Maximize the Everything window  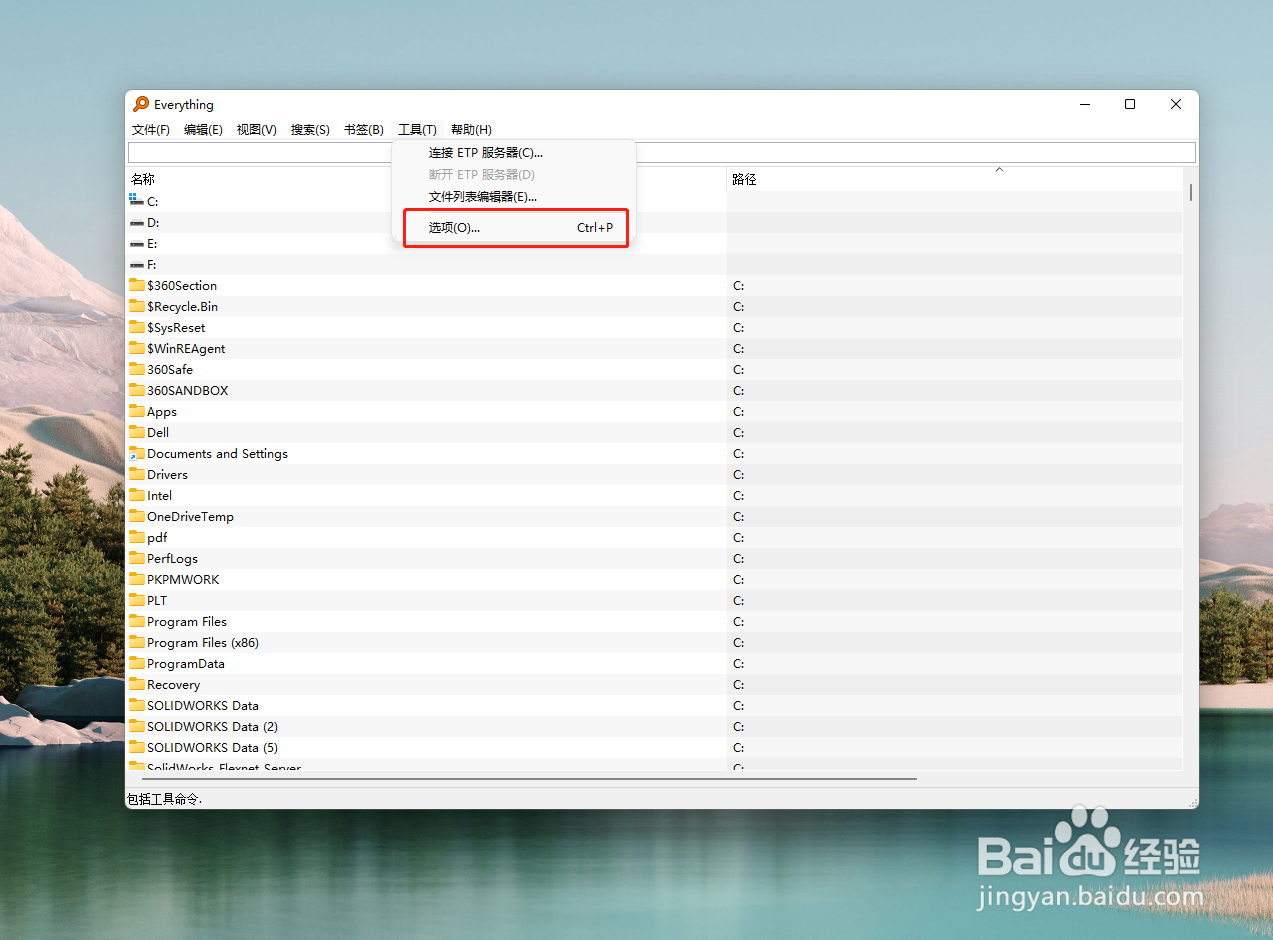click(x=1130, y=104)
